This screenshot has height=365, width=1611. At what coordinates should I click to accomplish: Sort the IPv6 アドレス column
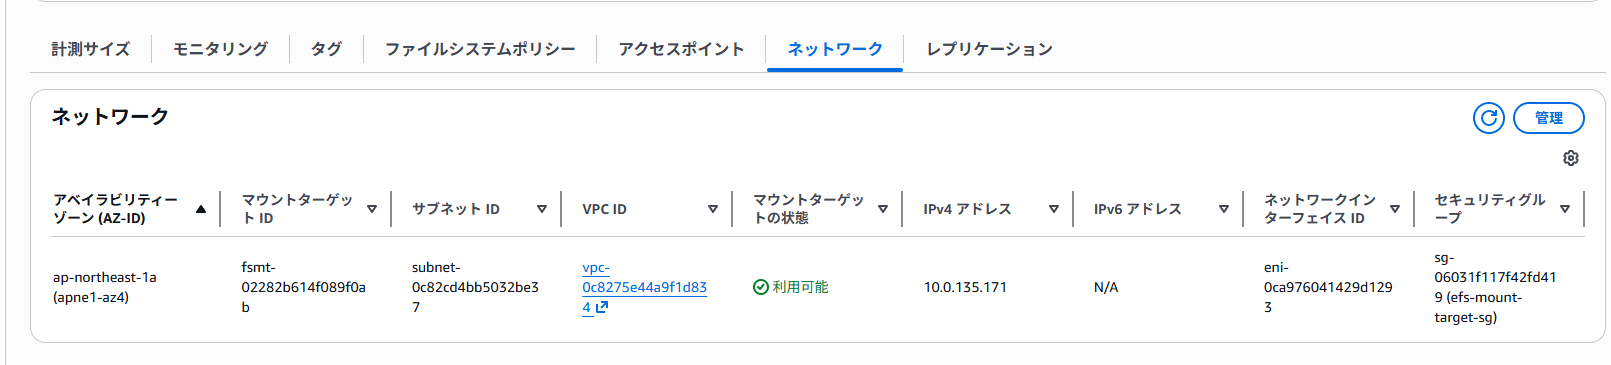1224,209
